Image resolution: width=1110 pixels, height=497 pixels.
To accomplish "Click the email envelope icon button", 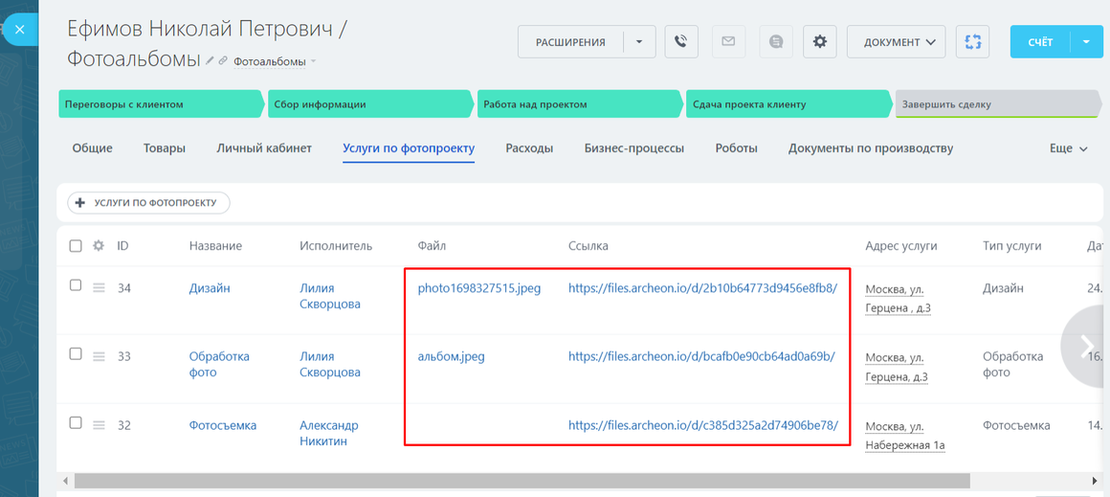I will click(728, 42).
